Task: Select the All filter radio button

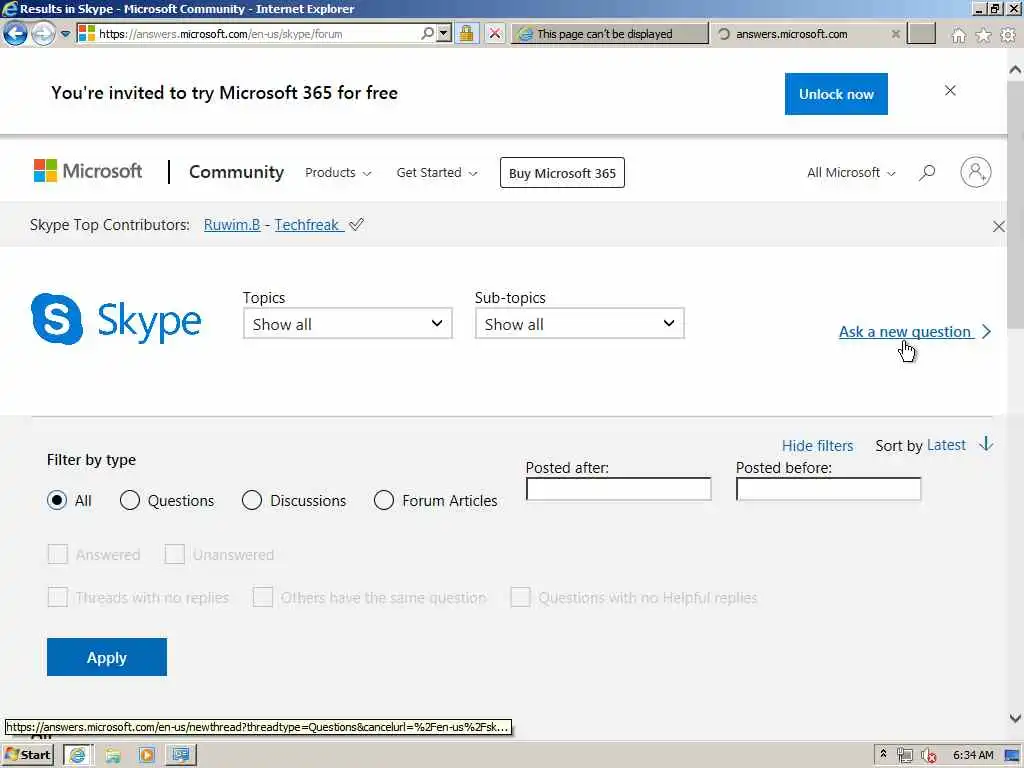Action: pos(57,500)
